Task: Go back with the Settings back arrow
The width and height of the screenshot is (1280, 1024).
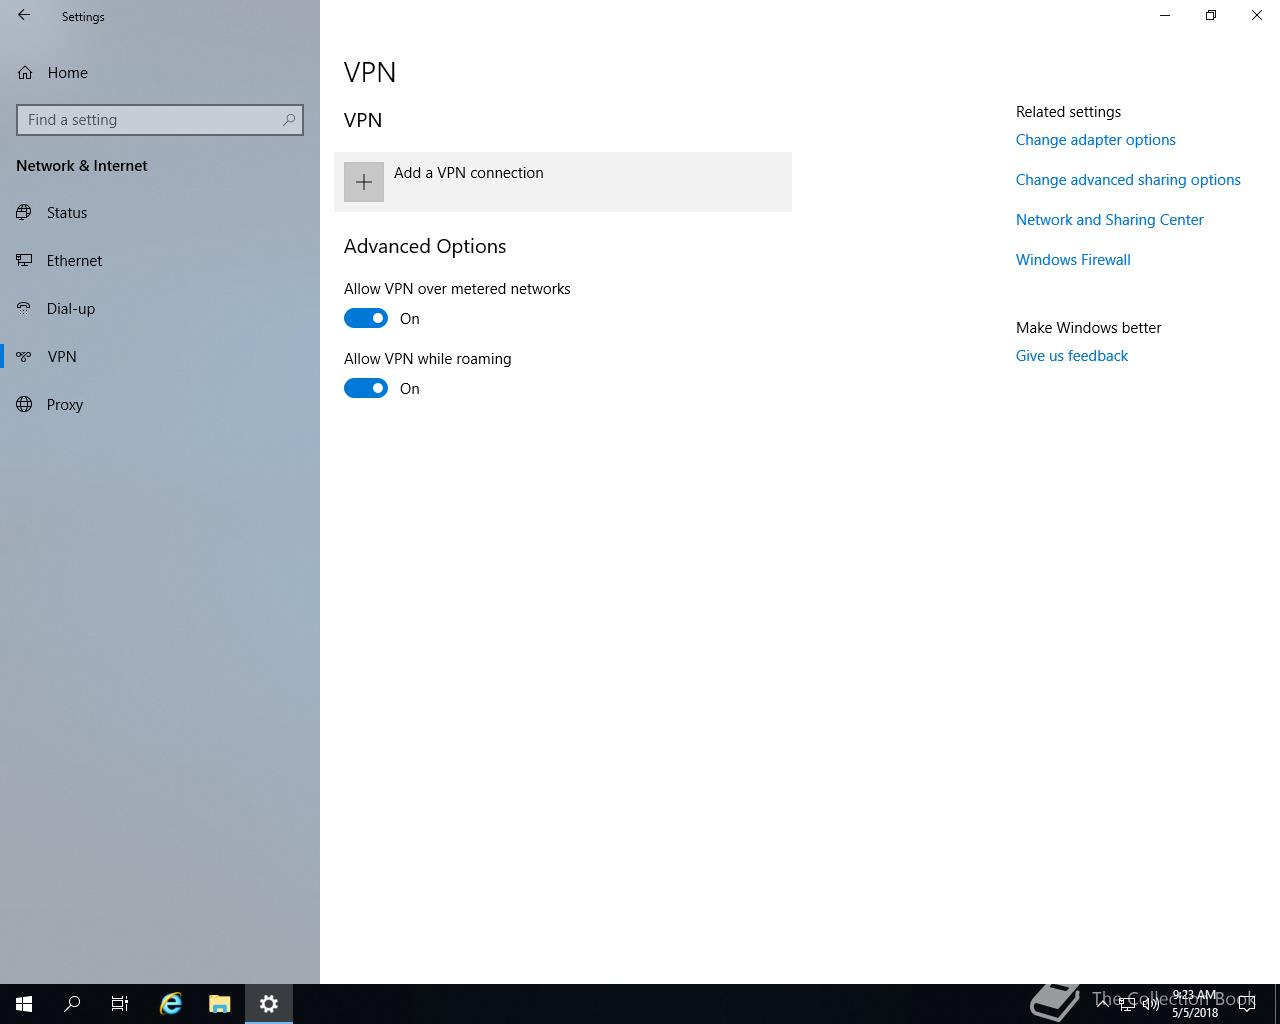Action: [24, 16]
